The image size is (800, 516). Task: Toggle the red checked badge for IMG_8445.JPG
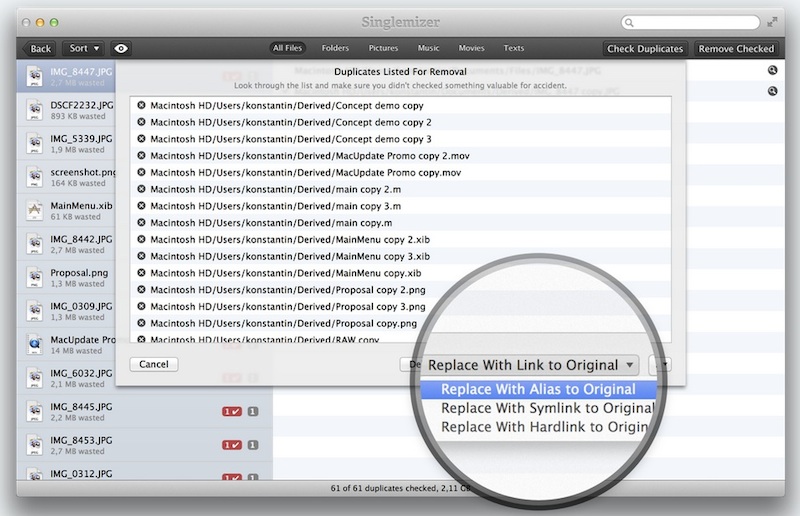231,411
